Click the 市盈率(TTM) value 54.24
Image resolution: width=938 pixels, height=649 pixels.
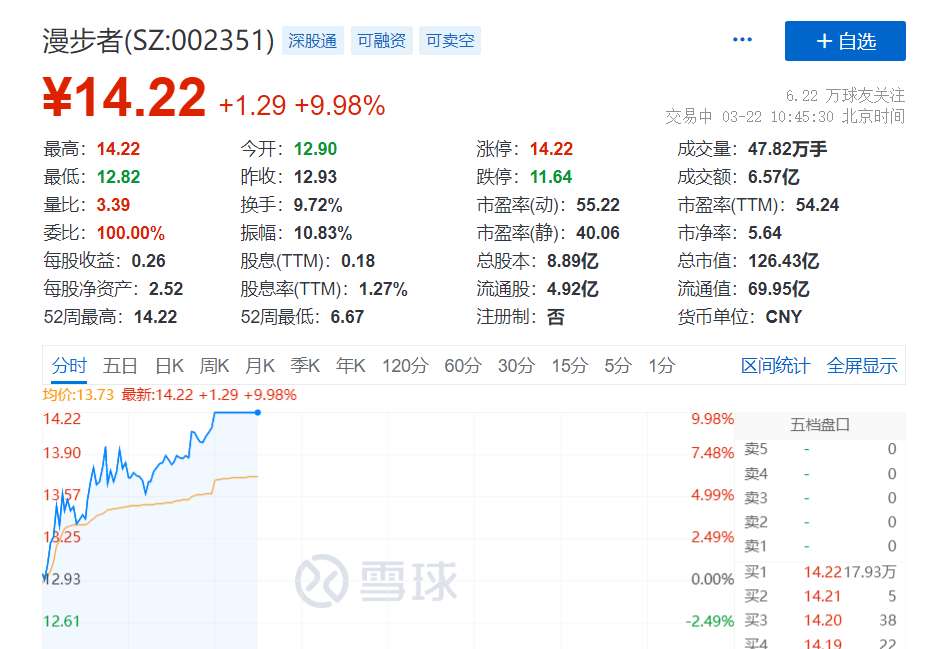(x=817, y=205)
